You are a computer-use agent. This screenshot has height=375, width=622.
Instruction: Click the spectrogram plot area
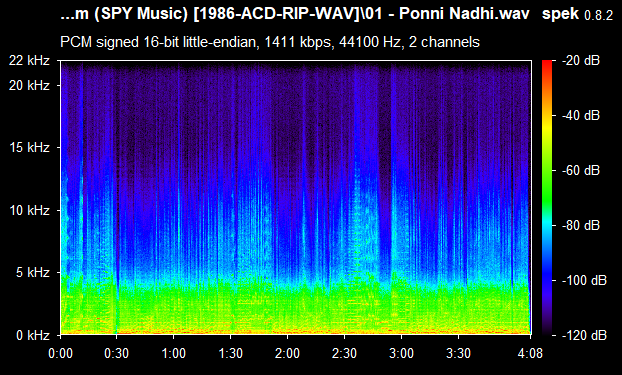click(296, 198)
